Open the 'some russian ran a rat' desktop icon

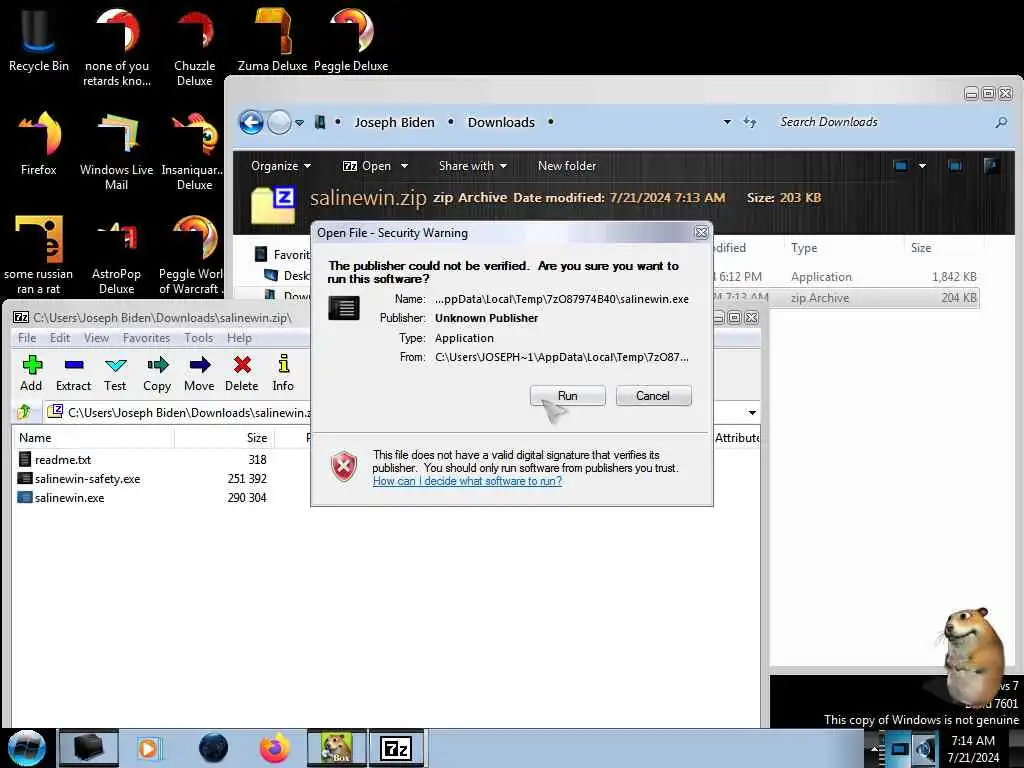click(x=39, y=256)
